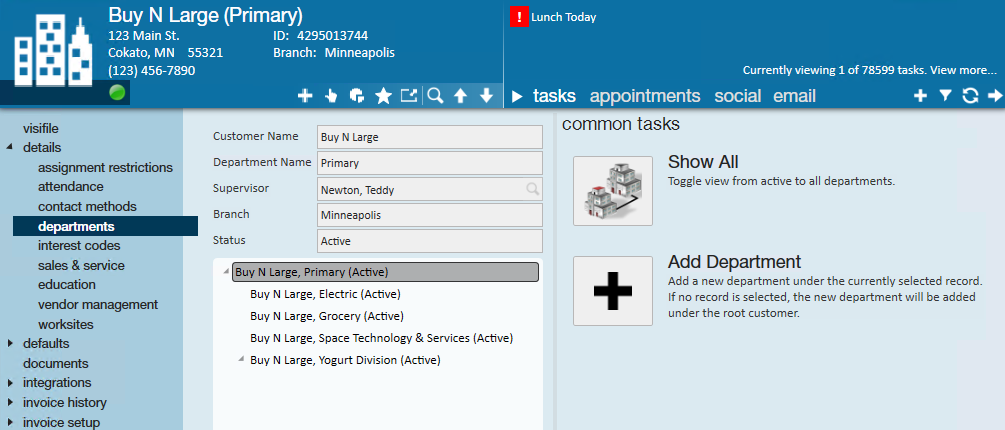This screenshot has width=1005, height=430.
Task: Switch to the email tab
Action: click(x=794, y=96)
